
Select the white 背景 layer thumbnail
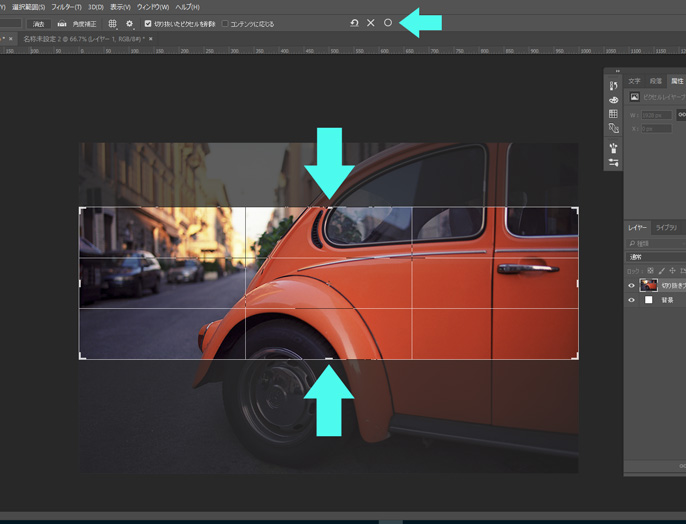[x=648, y=300]
